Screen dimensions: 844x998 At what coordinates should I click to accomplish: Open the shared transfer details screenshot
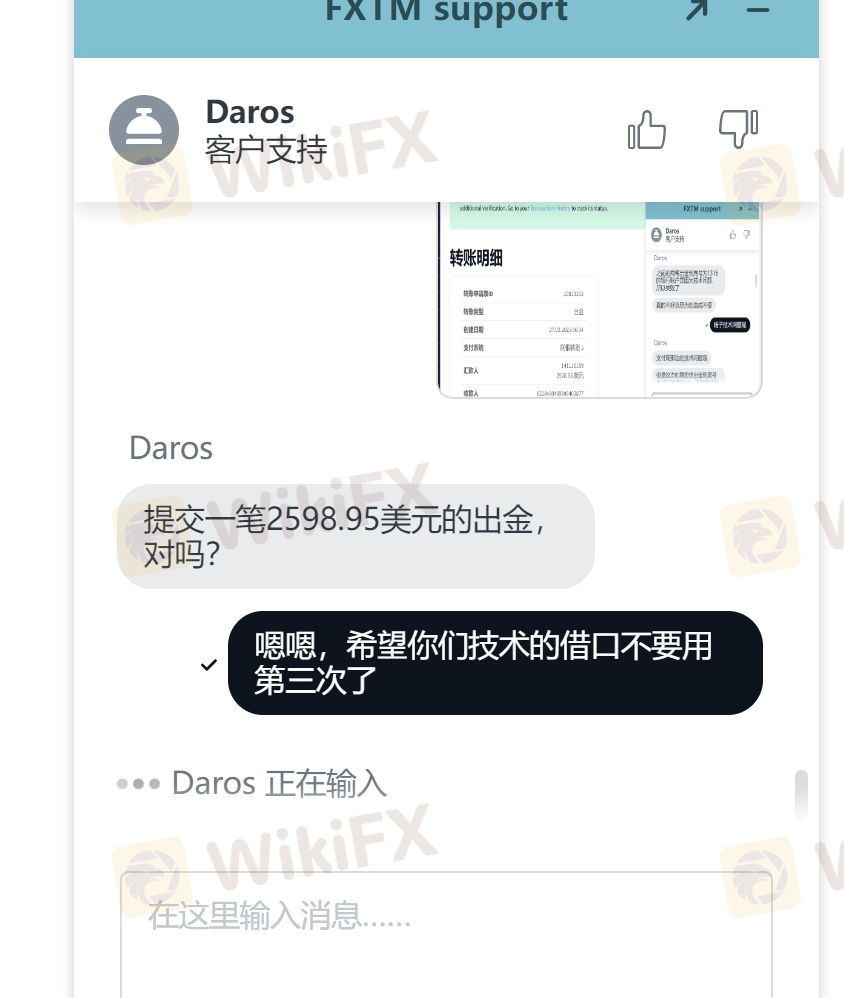tap(600, 300)
